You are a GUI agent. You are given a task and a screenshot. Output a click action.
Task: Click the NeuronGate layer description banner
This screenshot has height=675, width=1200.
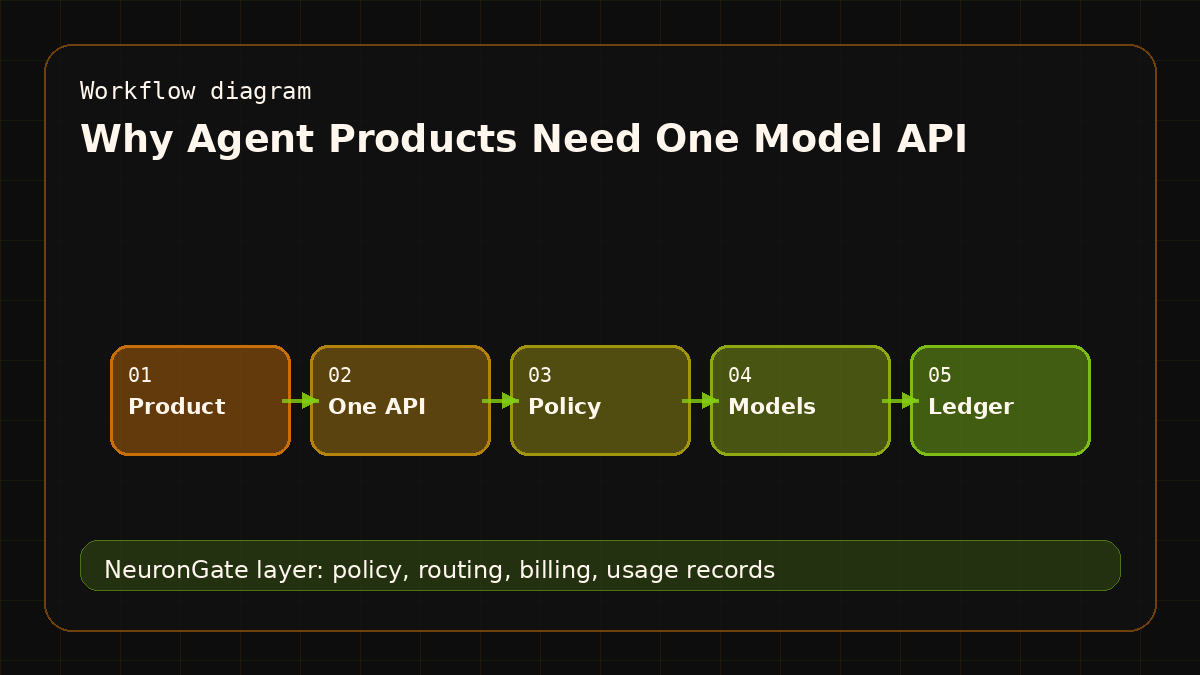point(600,565)
